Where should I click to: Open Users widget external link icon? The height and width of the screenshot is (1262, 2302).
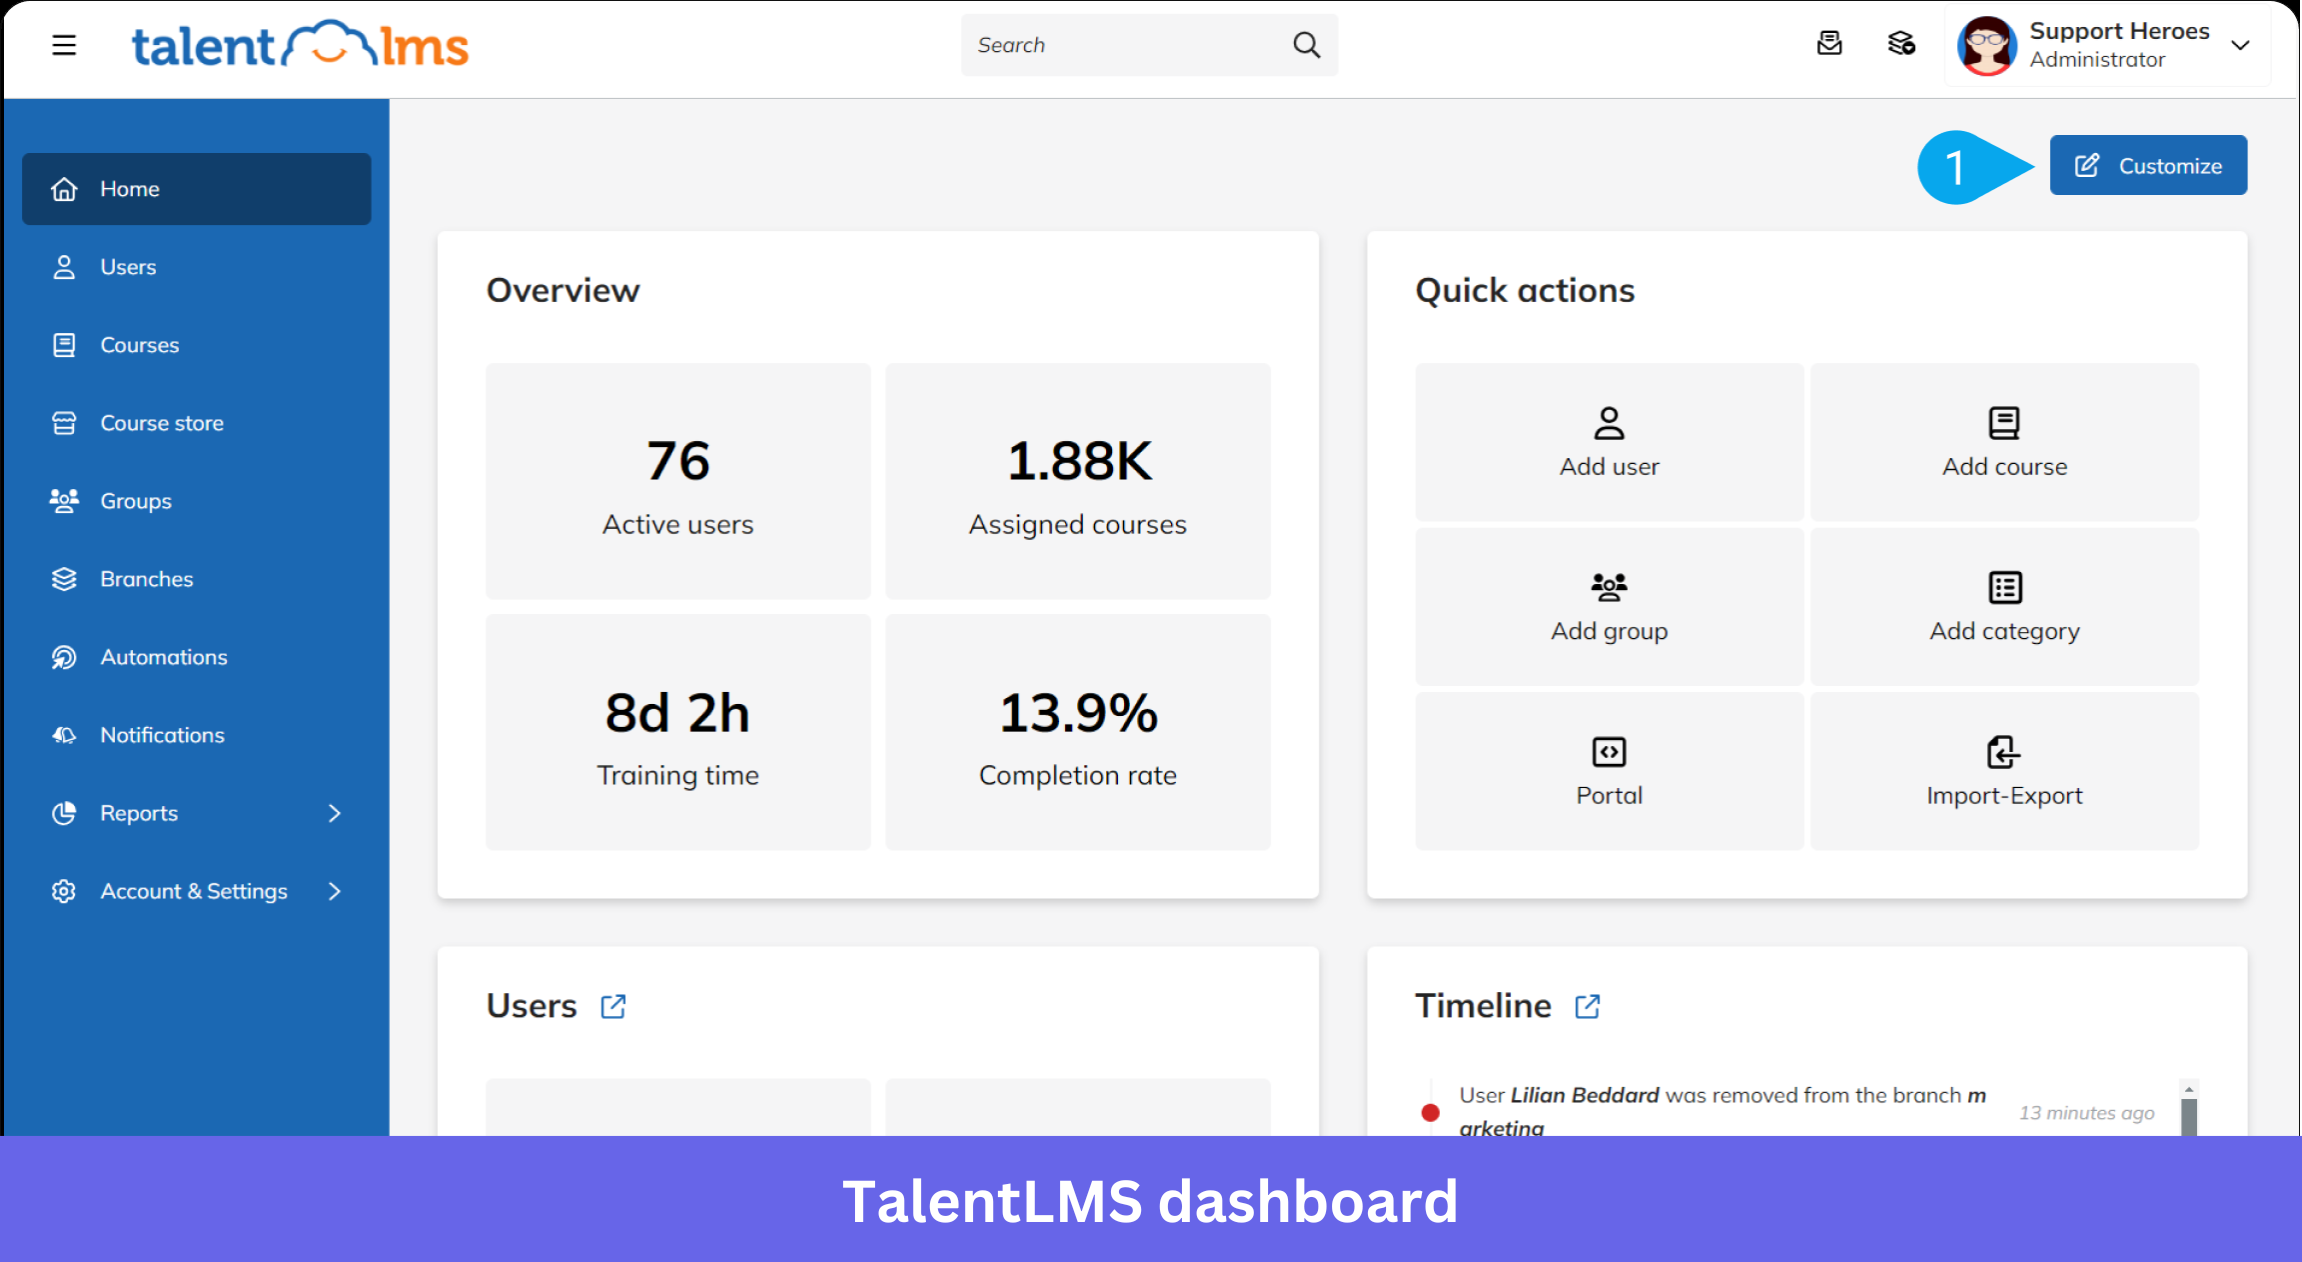[613, 1006]
